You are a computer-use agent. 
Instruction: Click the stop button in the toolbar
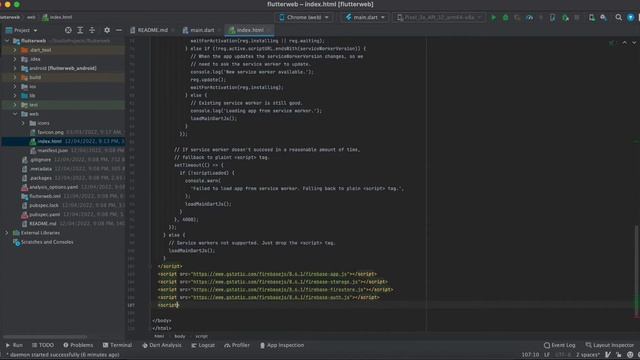(577, 18)
